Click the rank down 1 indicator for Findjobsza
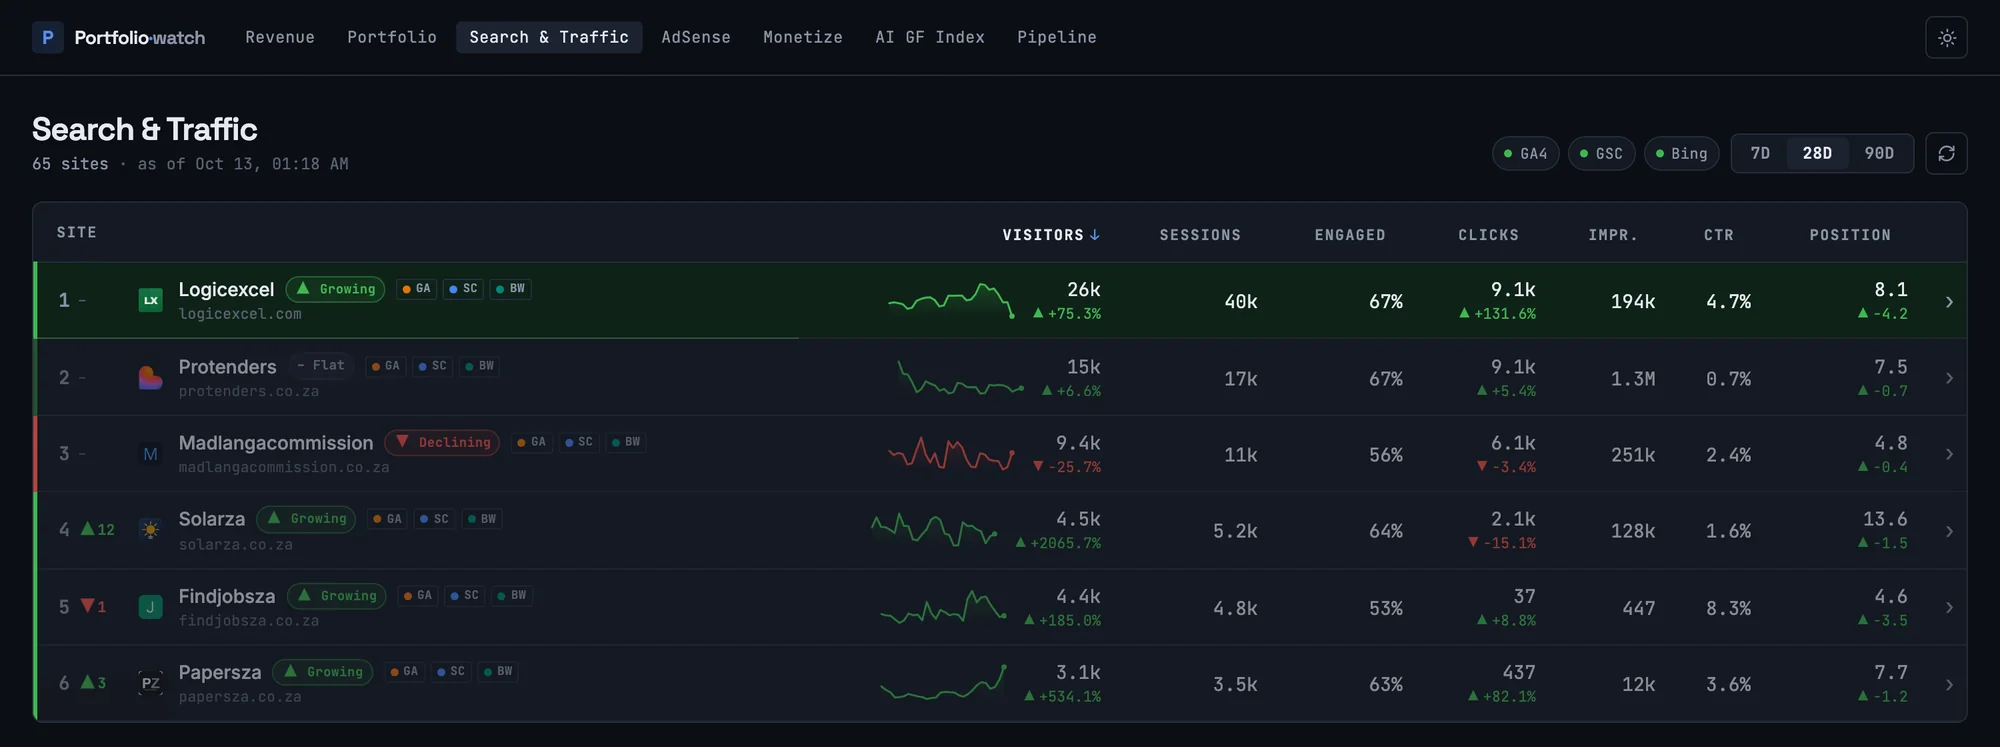This screenshot has width=2000, height=747. pos(93,607)
